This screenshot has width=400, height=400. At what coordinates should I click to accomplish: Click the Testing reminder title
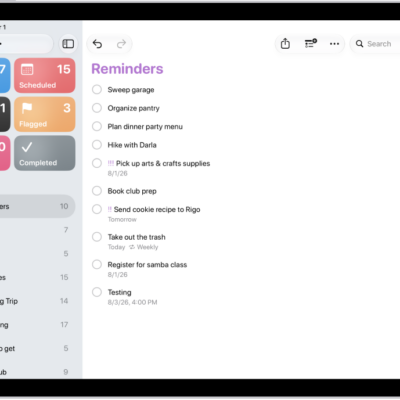(x=119, y=292)
